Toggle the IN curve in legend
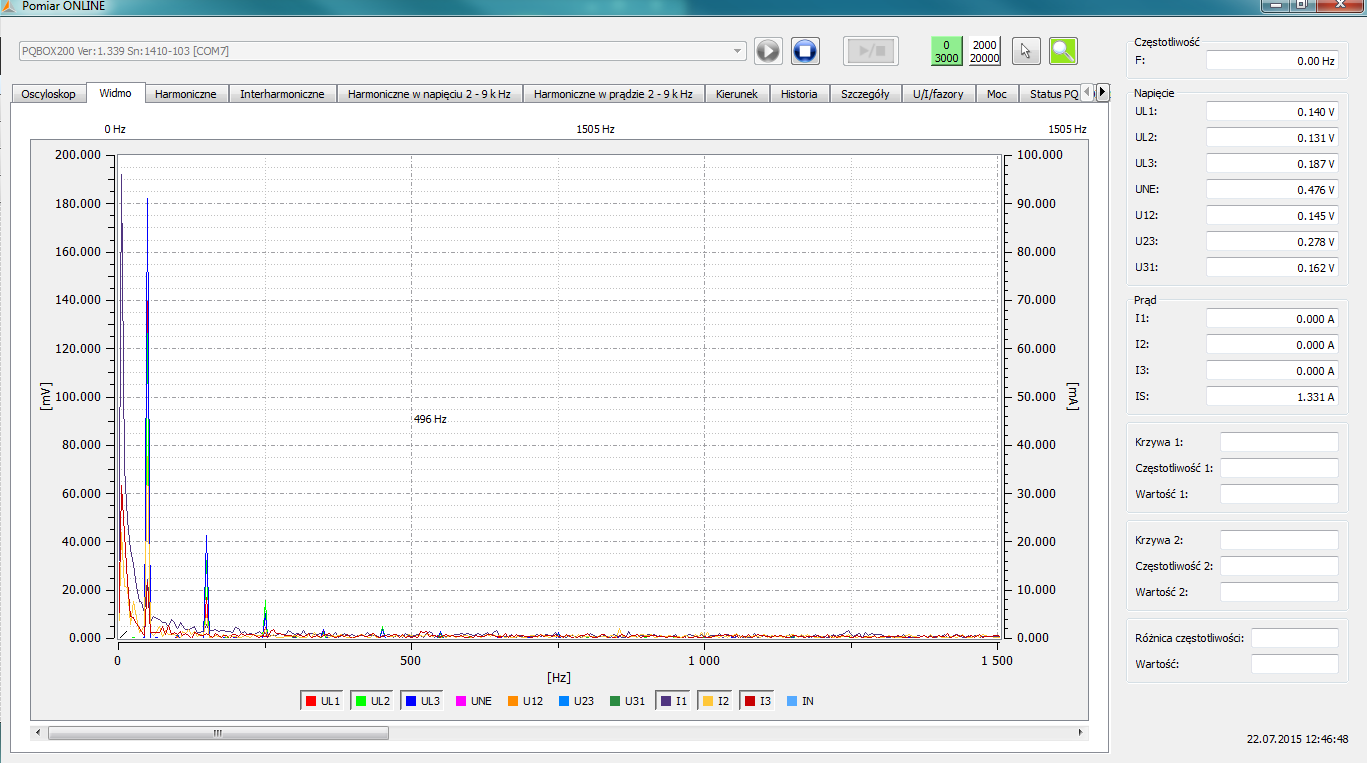 point(801,701)
